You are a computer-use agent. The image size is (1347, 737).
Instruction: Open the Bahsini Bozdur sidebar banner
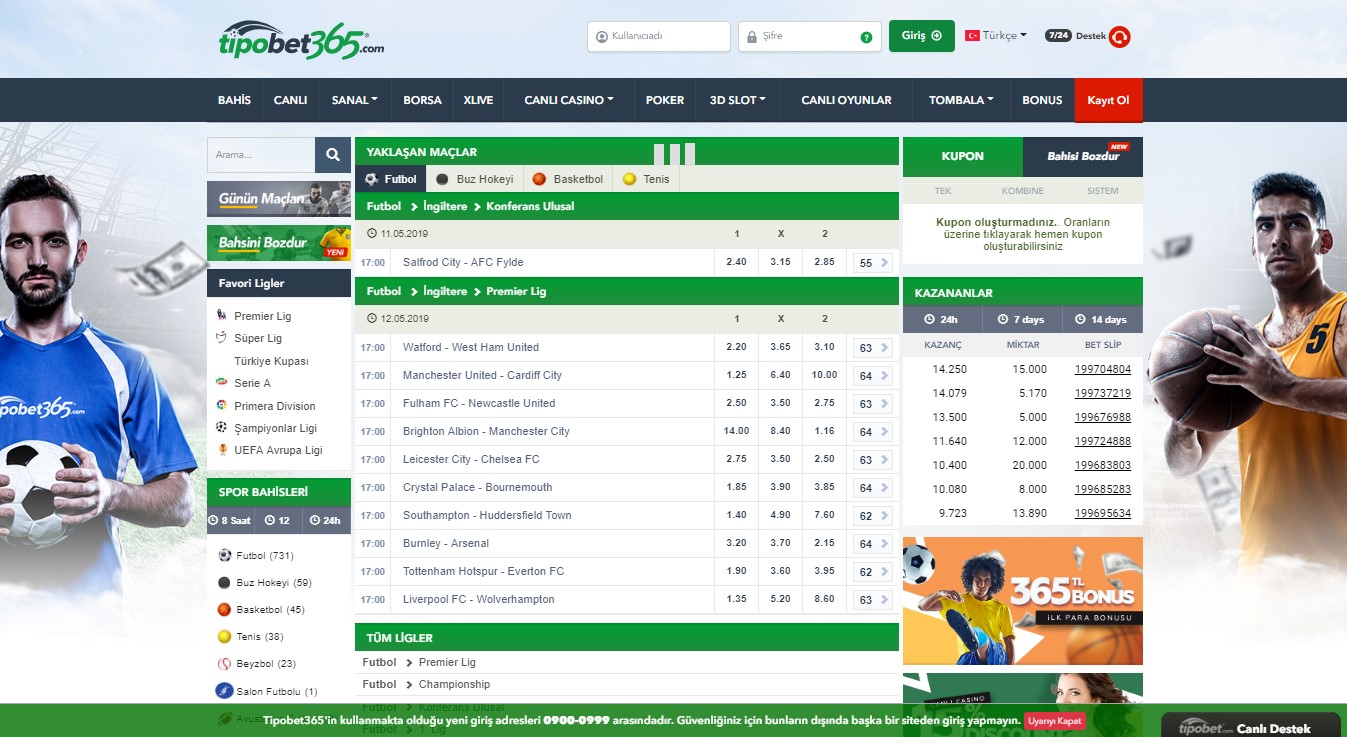point(279,243)
